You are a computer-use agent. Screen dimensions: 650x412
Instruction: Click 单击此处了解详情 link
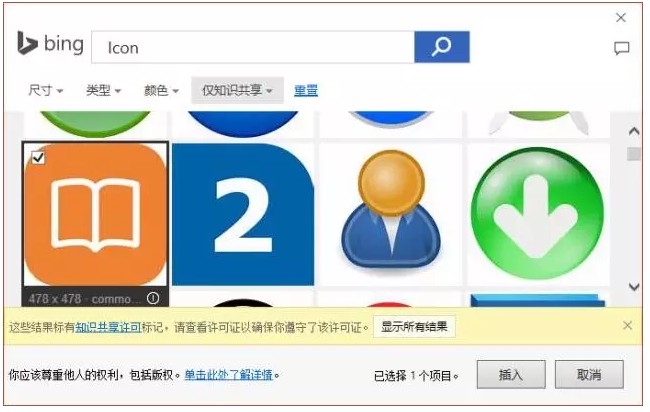coord(228,375)
